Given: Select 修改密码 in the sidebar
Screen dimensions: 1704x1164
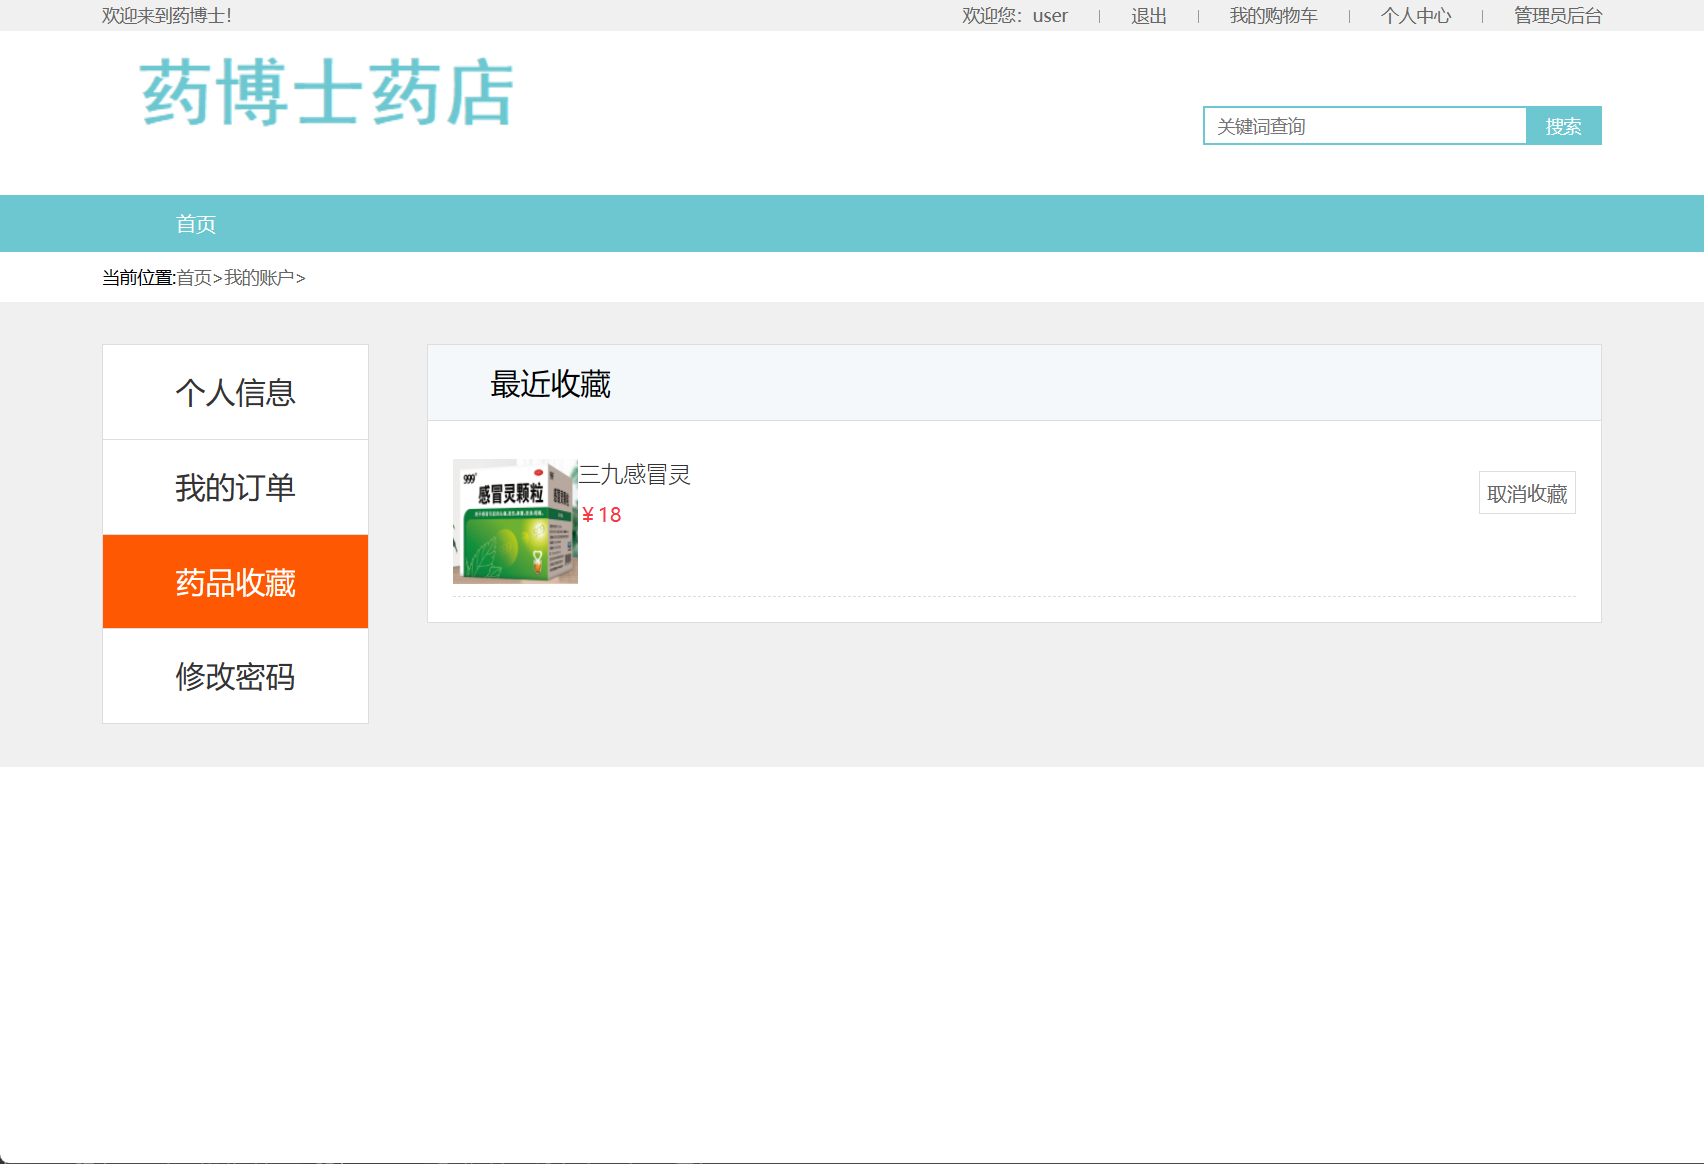Looking at the screenshot, I should click(234, 676).
